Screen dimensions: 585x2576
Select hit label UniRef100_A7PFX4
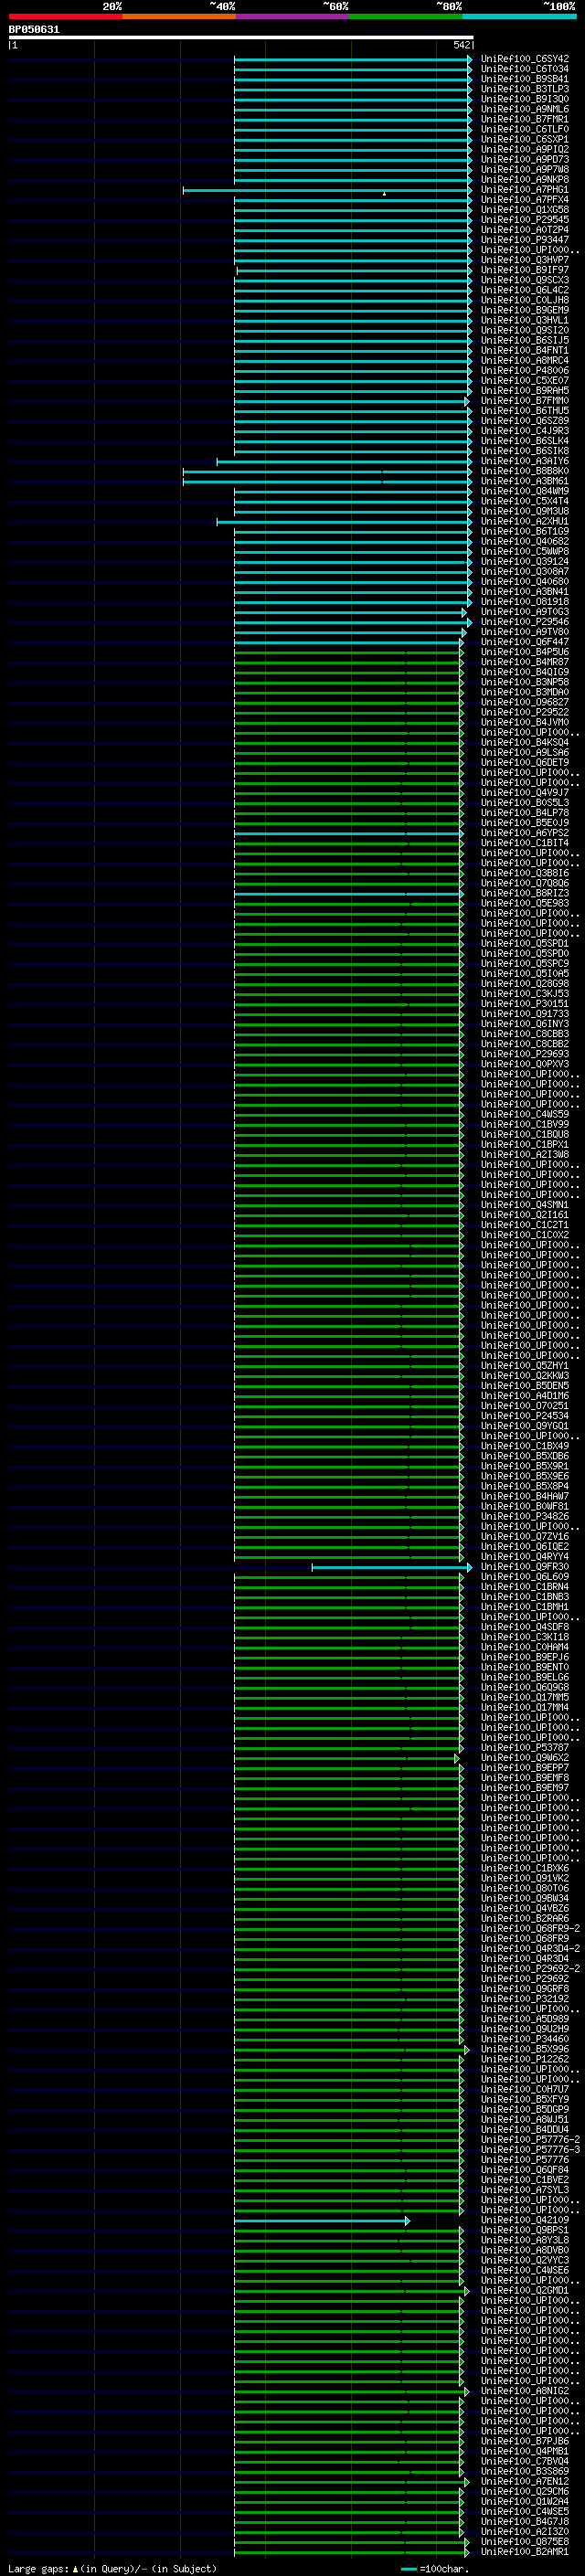pyautogui.click(x=524, y=200)
